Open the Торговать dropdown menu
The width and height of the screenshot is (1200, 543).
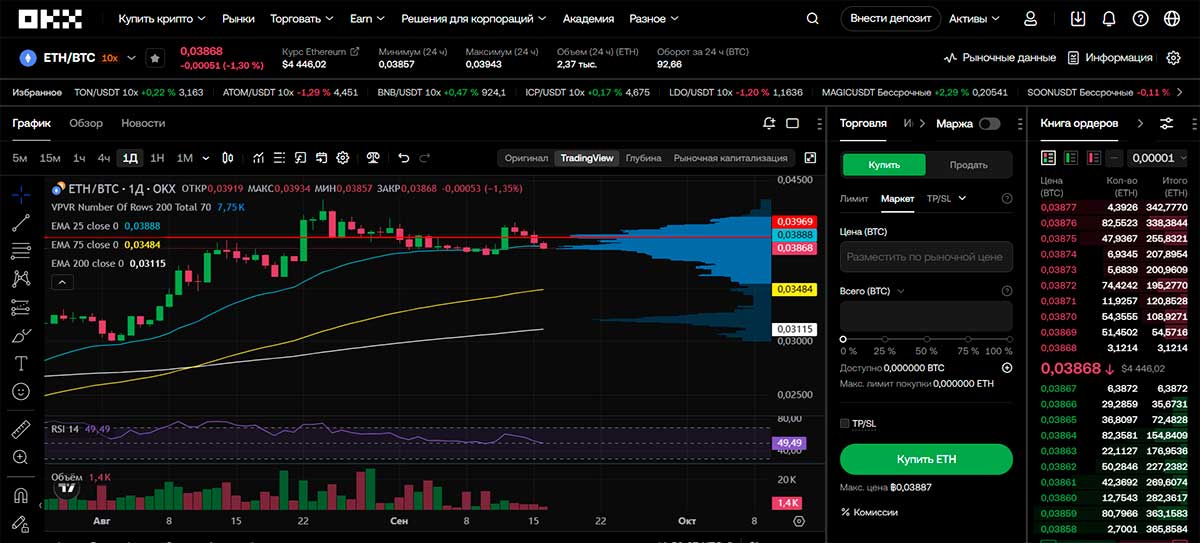(302, 19)
